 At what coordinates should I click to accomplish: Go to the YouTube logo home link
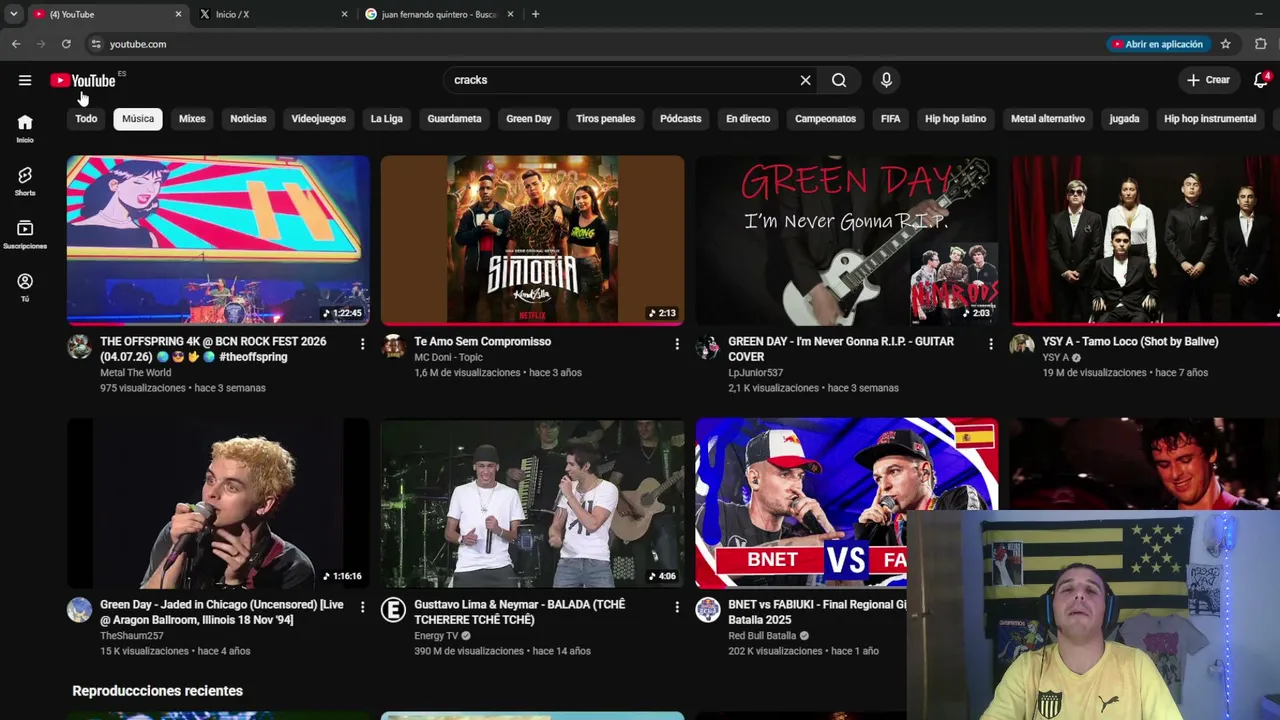click(x=83, y=80)
